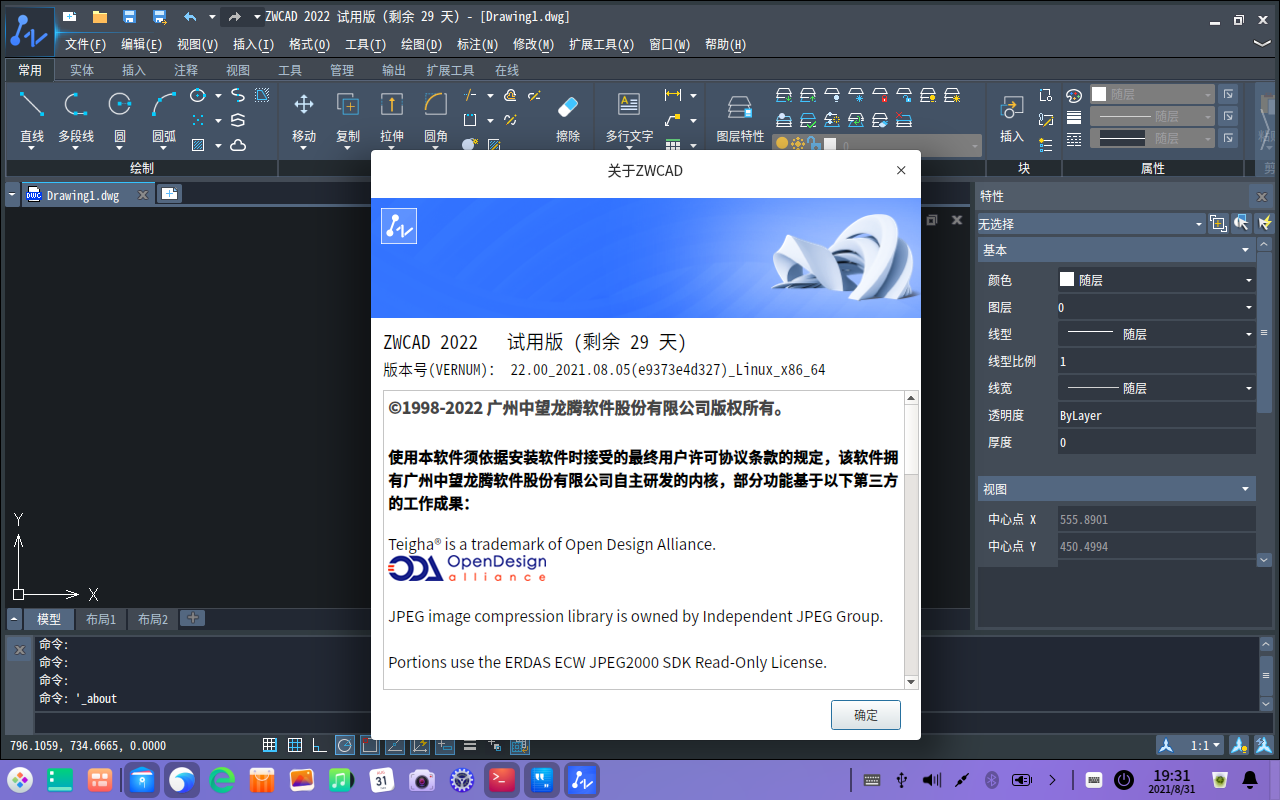
Task: Select the Arc (圆弧) tool
Action: pyautogui.click(x=164, y=118)
